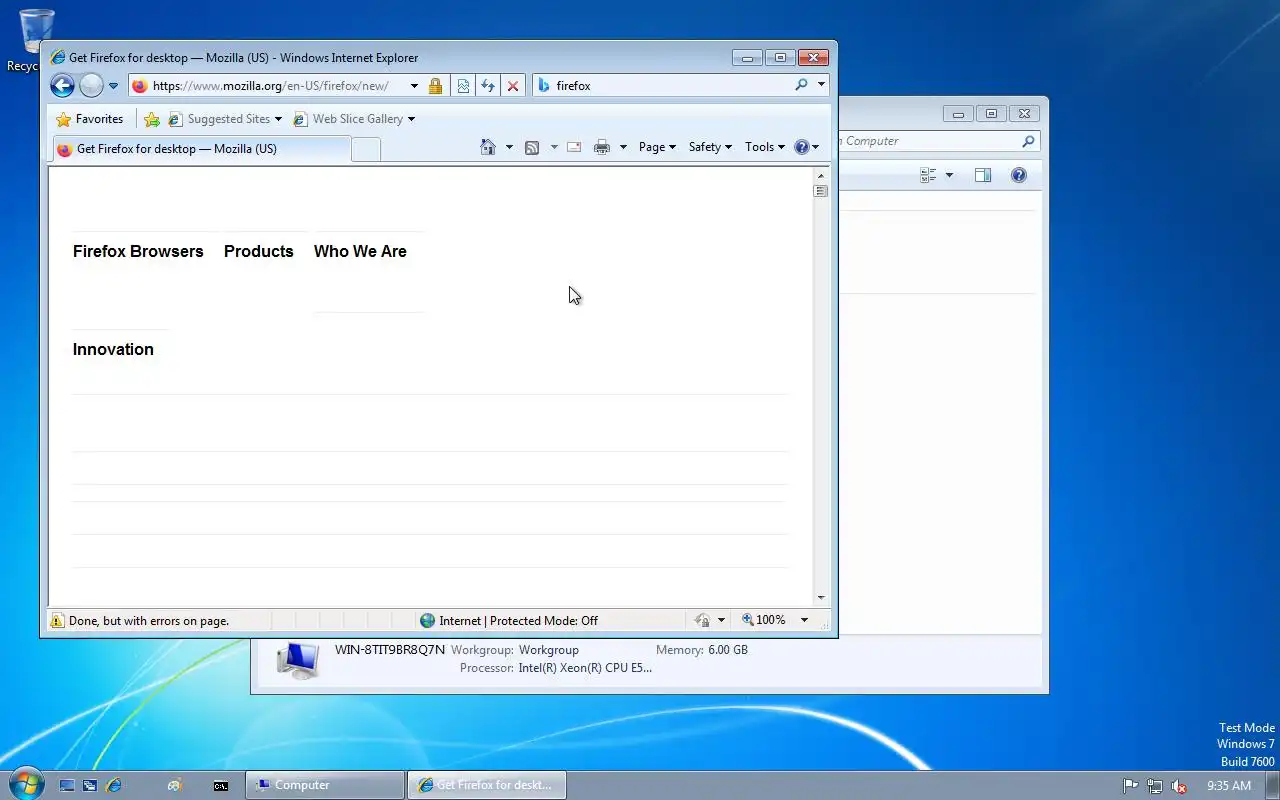
Task: Click the search magnifier icon
Action: click(x=801, y=85)
